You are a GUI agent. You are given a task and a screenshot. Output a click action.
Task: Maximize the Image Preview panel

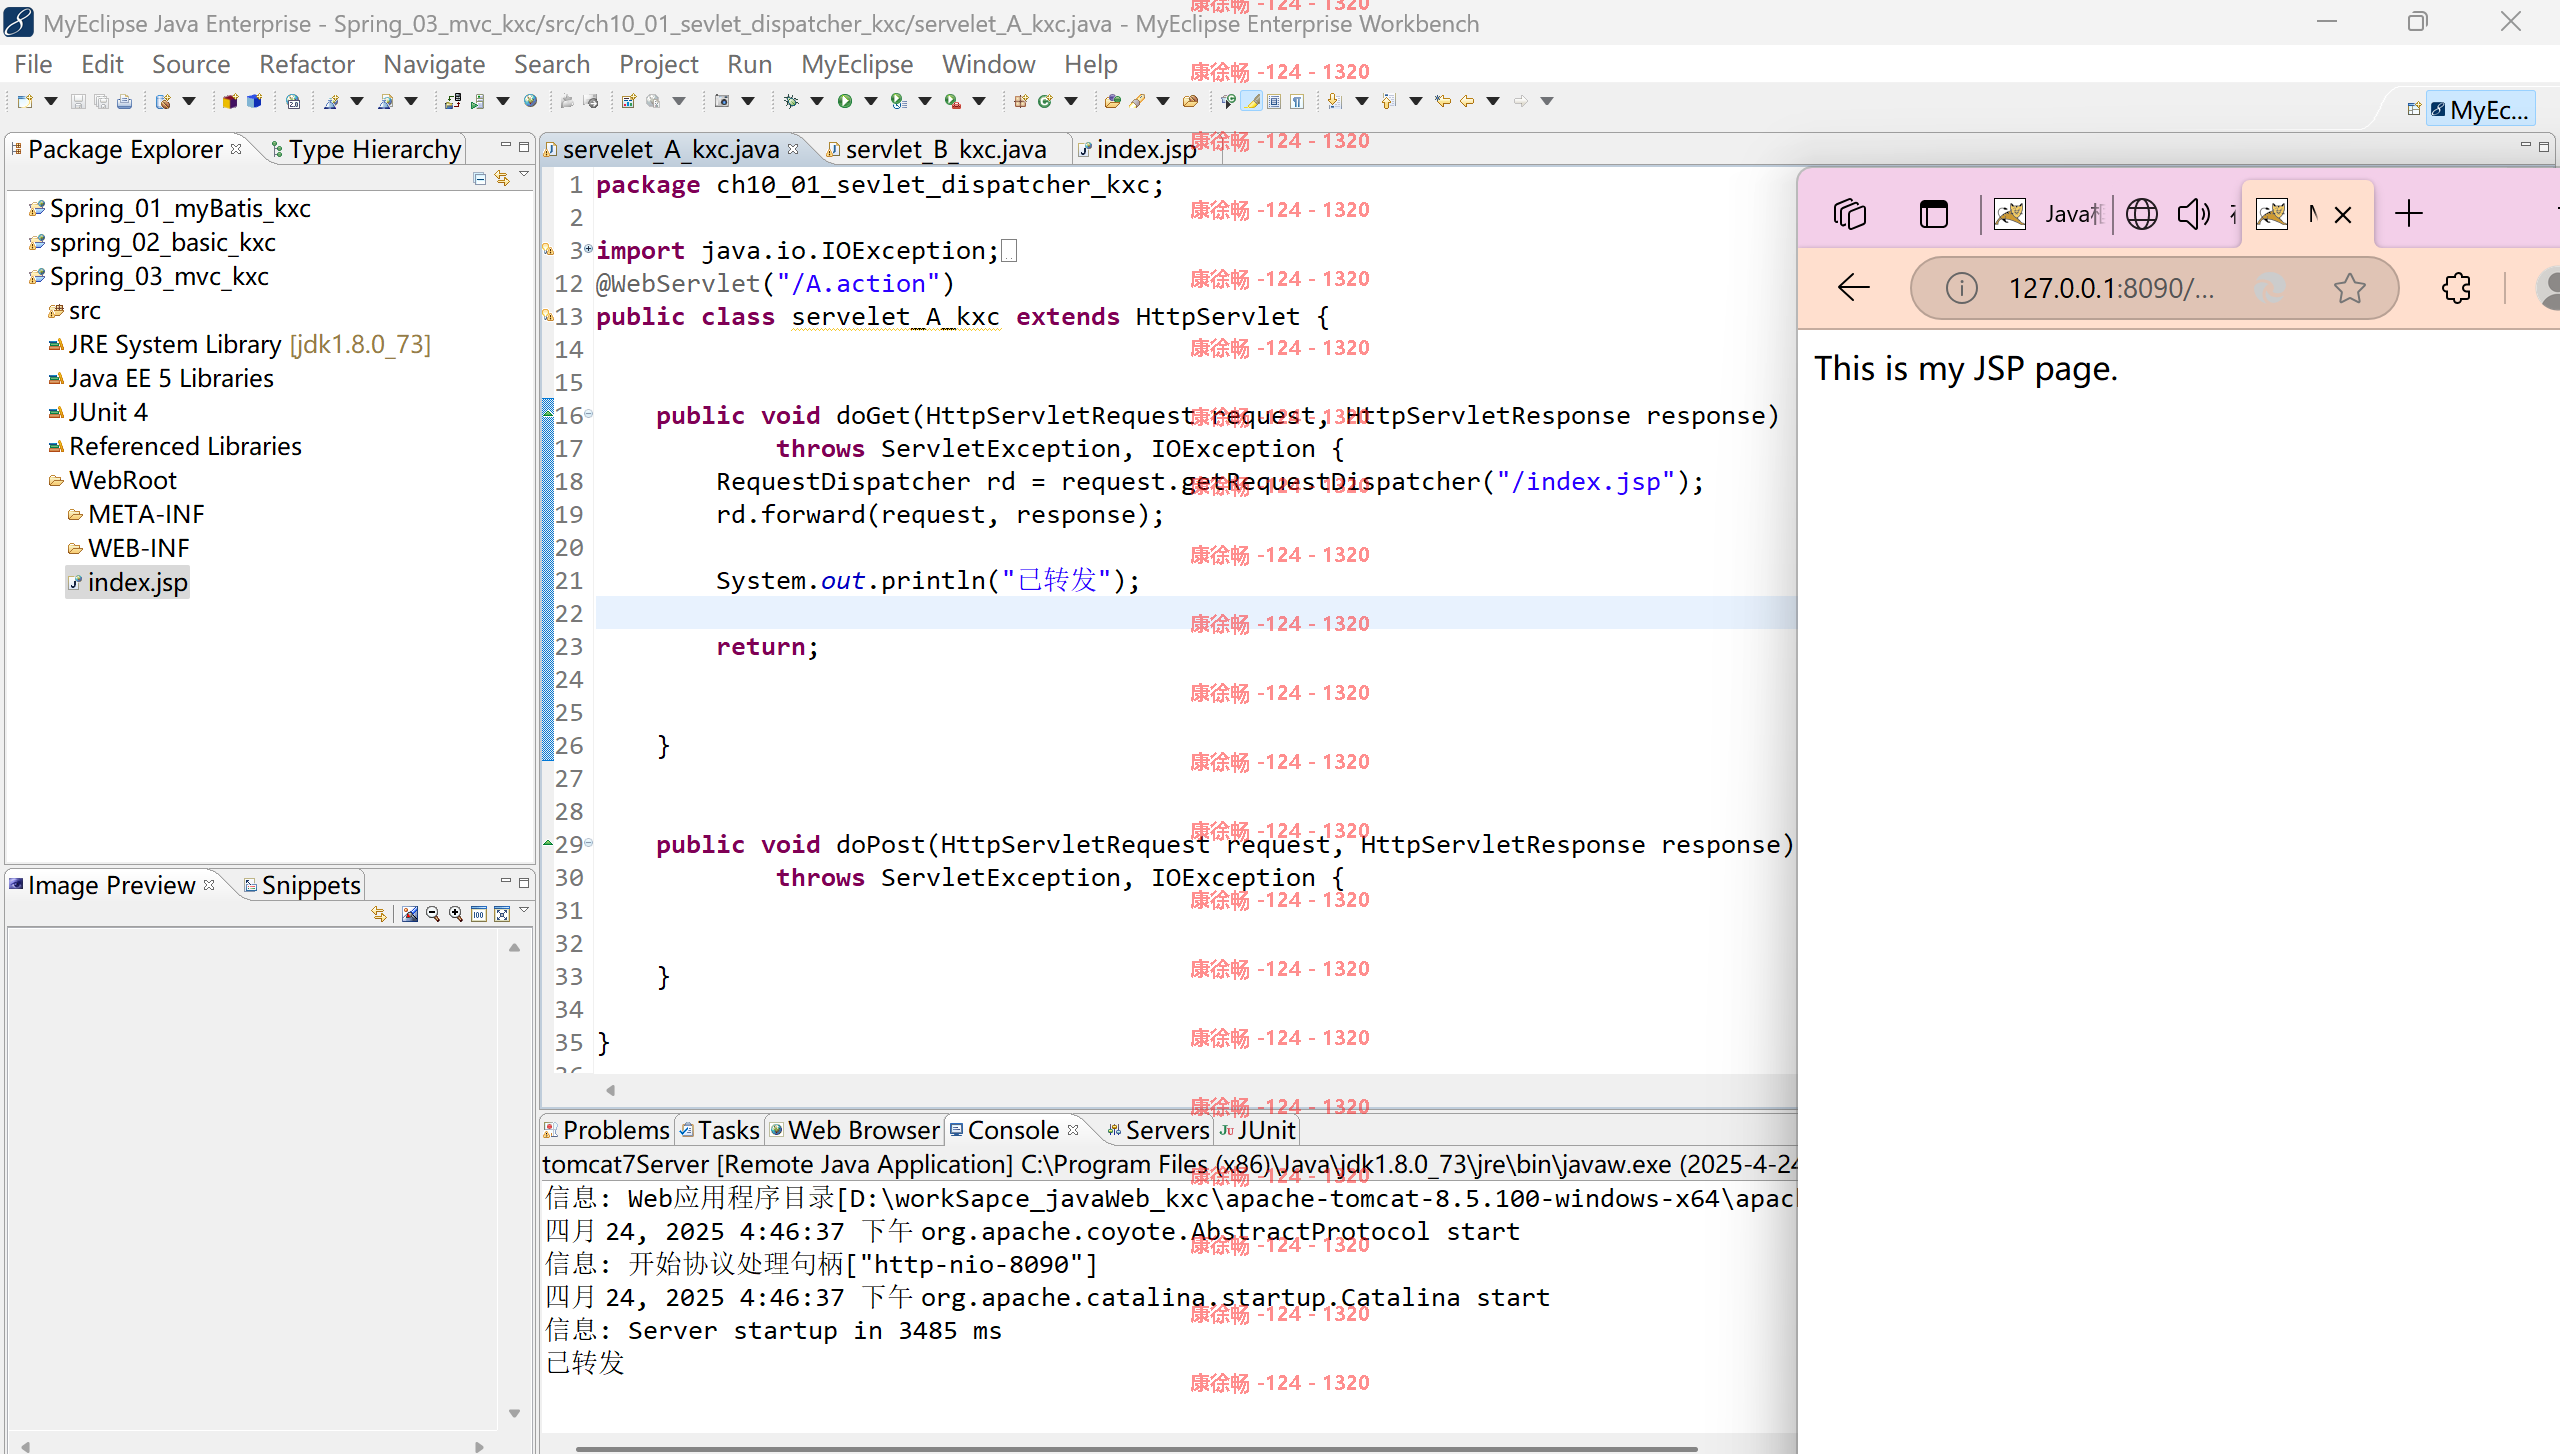(524, 882)
